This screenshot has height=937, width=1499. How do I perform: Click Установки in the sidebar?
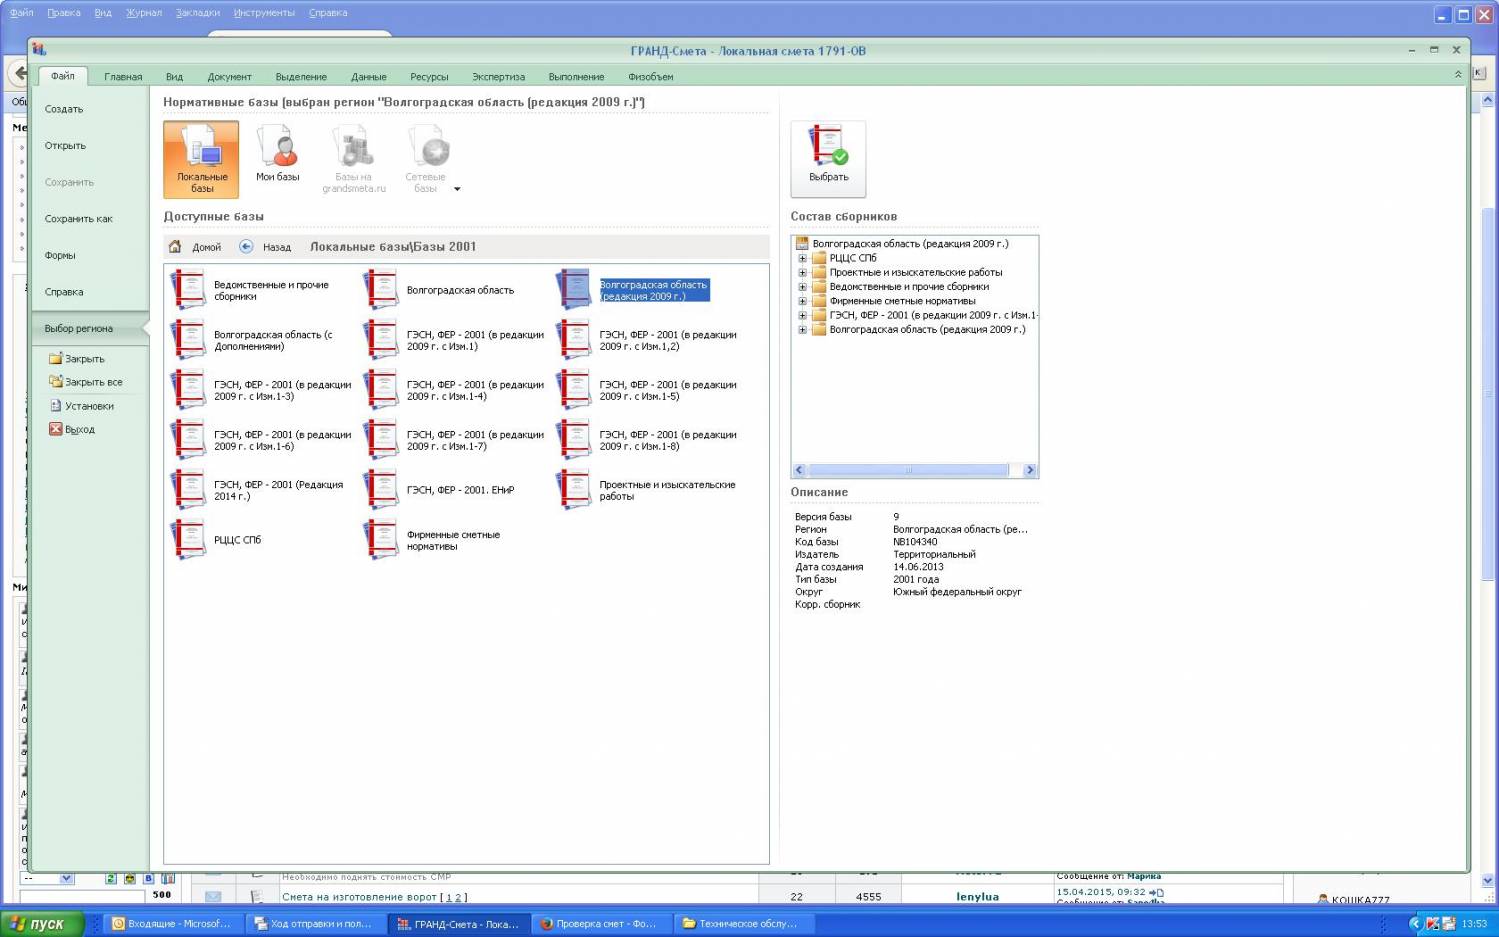(x=89, y=406)
